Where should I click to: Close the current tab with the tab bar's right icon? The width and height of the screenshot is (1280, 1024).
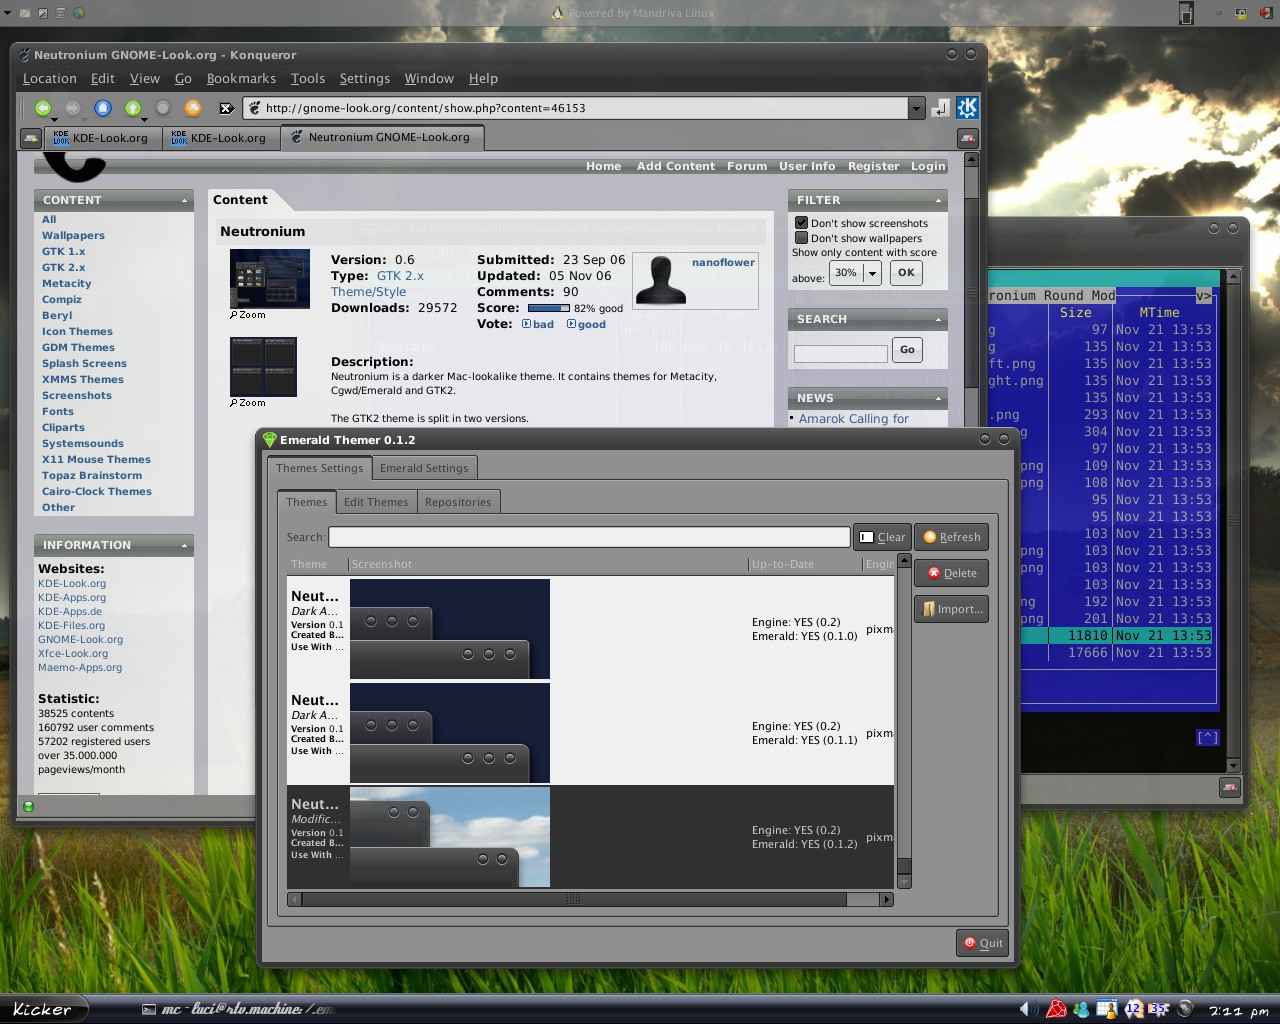click(x=967, y=138)
